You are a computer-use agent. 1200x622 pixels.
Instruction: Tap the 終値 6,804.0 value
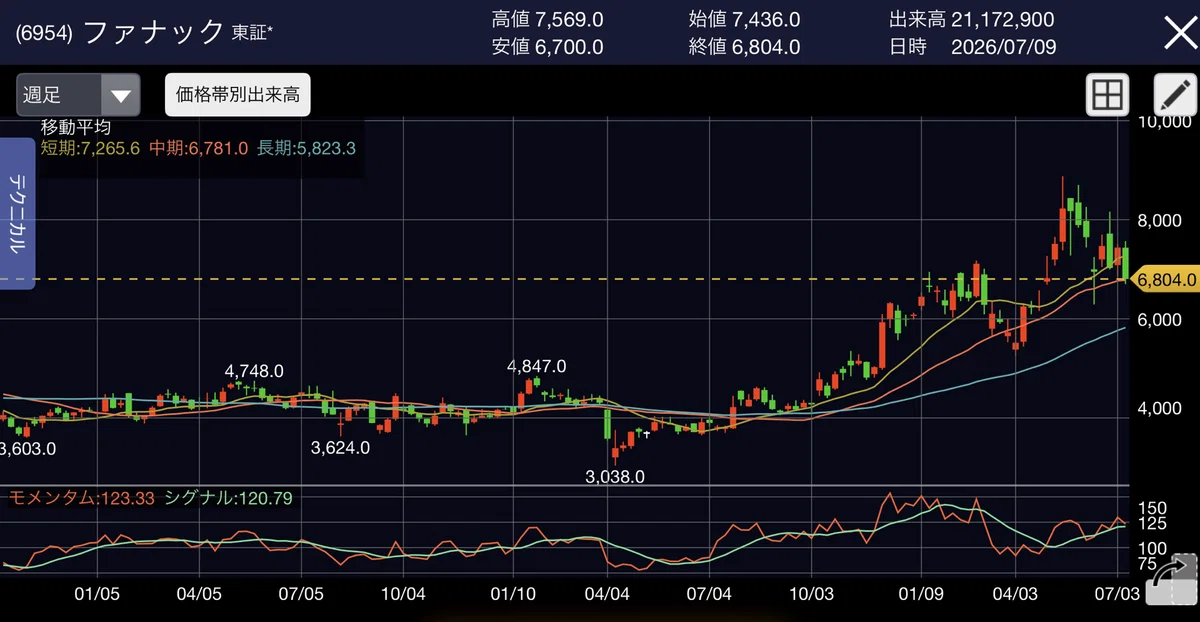coord(745,47)
